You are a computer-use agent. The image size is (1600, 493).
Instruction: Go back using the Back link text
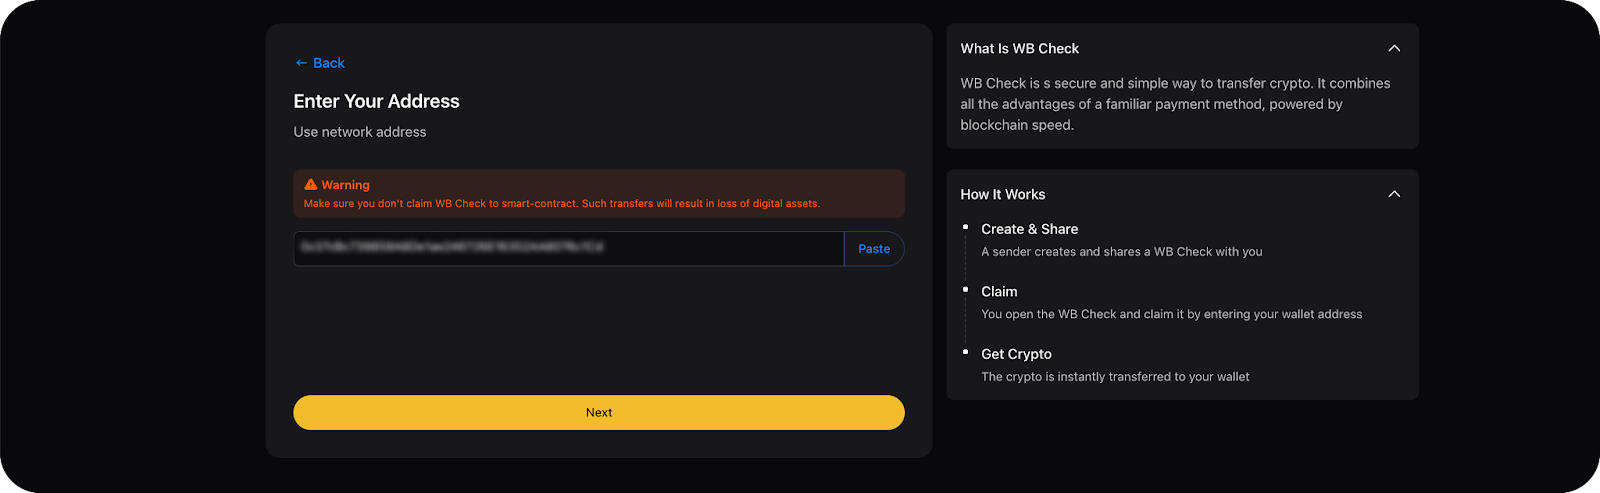[x=329, y=63]
